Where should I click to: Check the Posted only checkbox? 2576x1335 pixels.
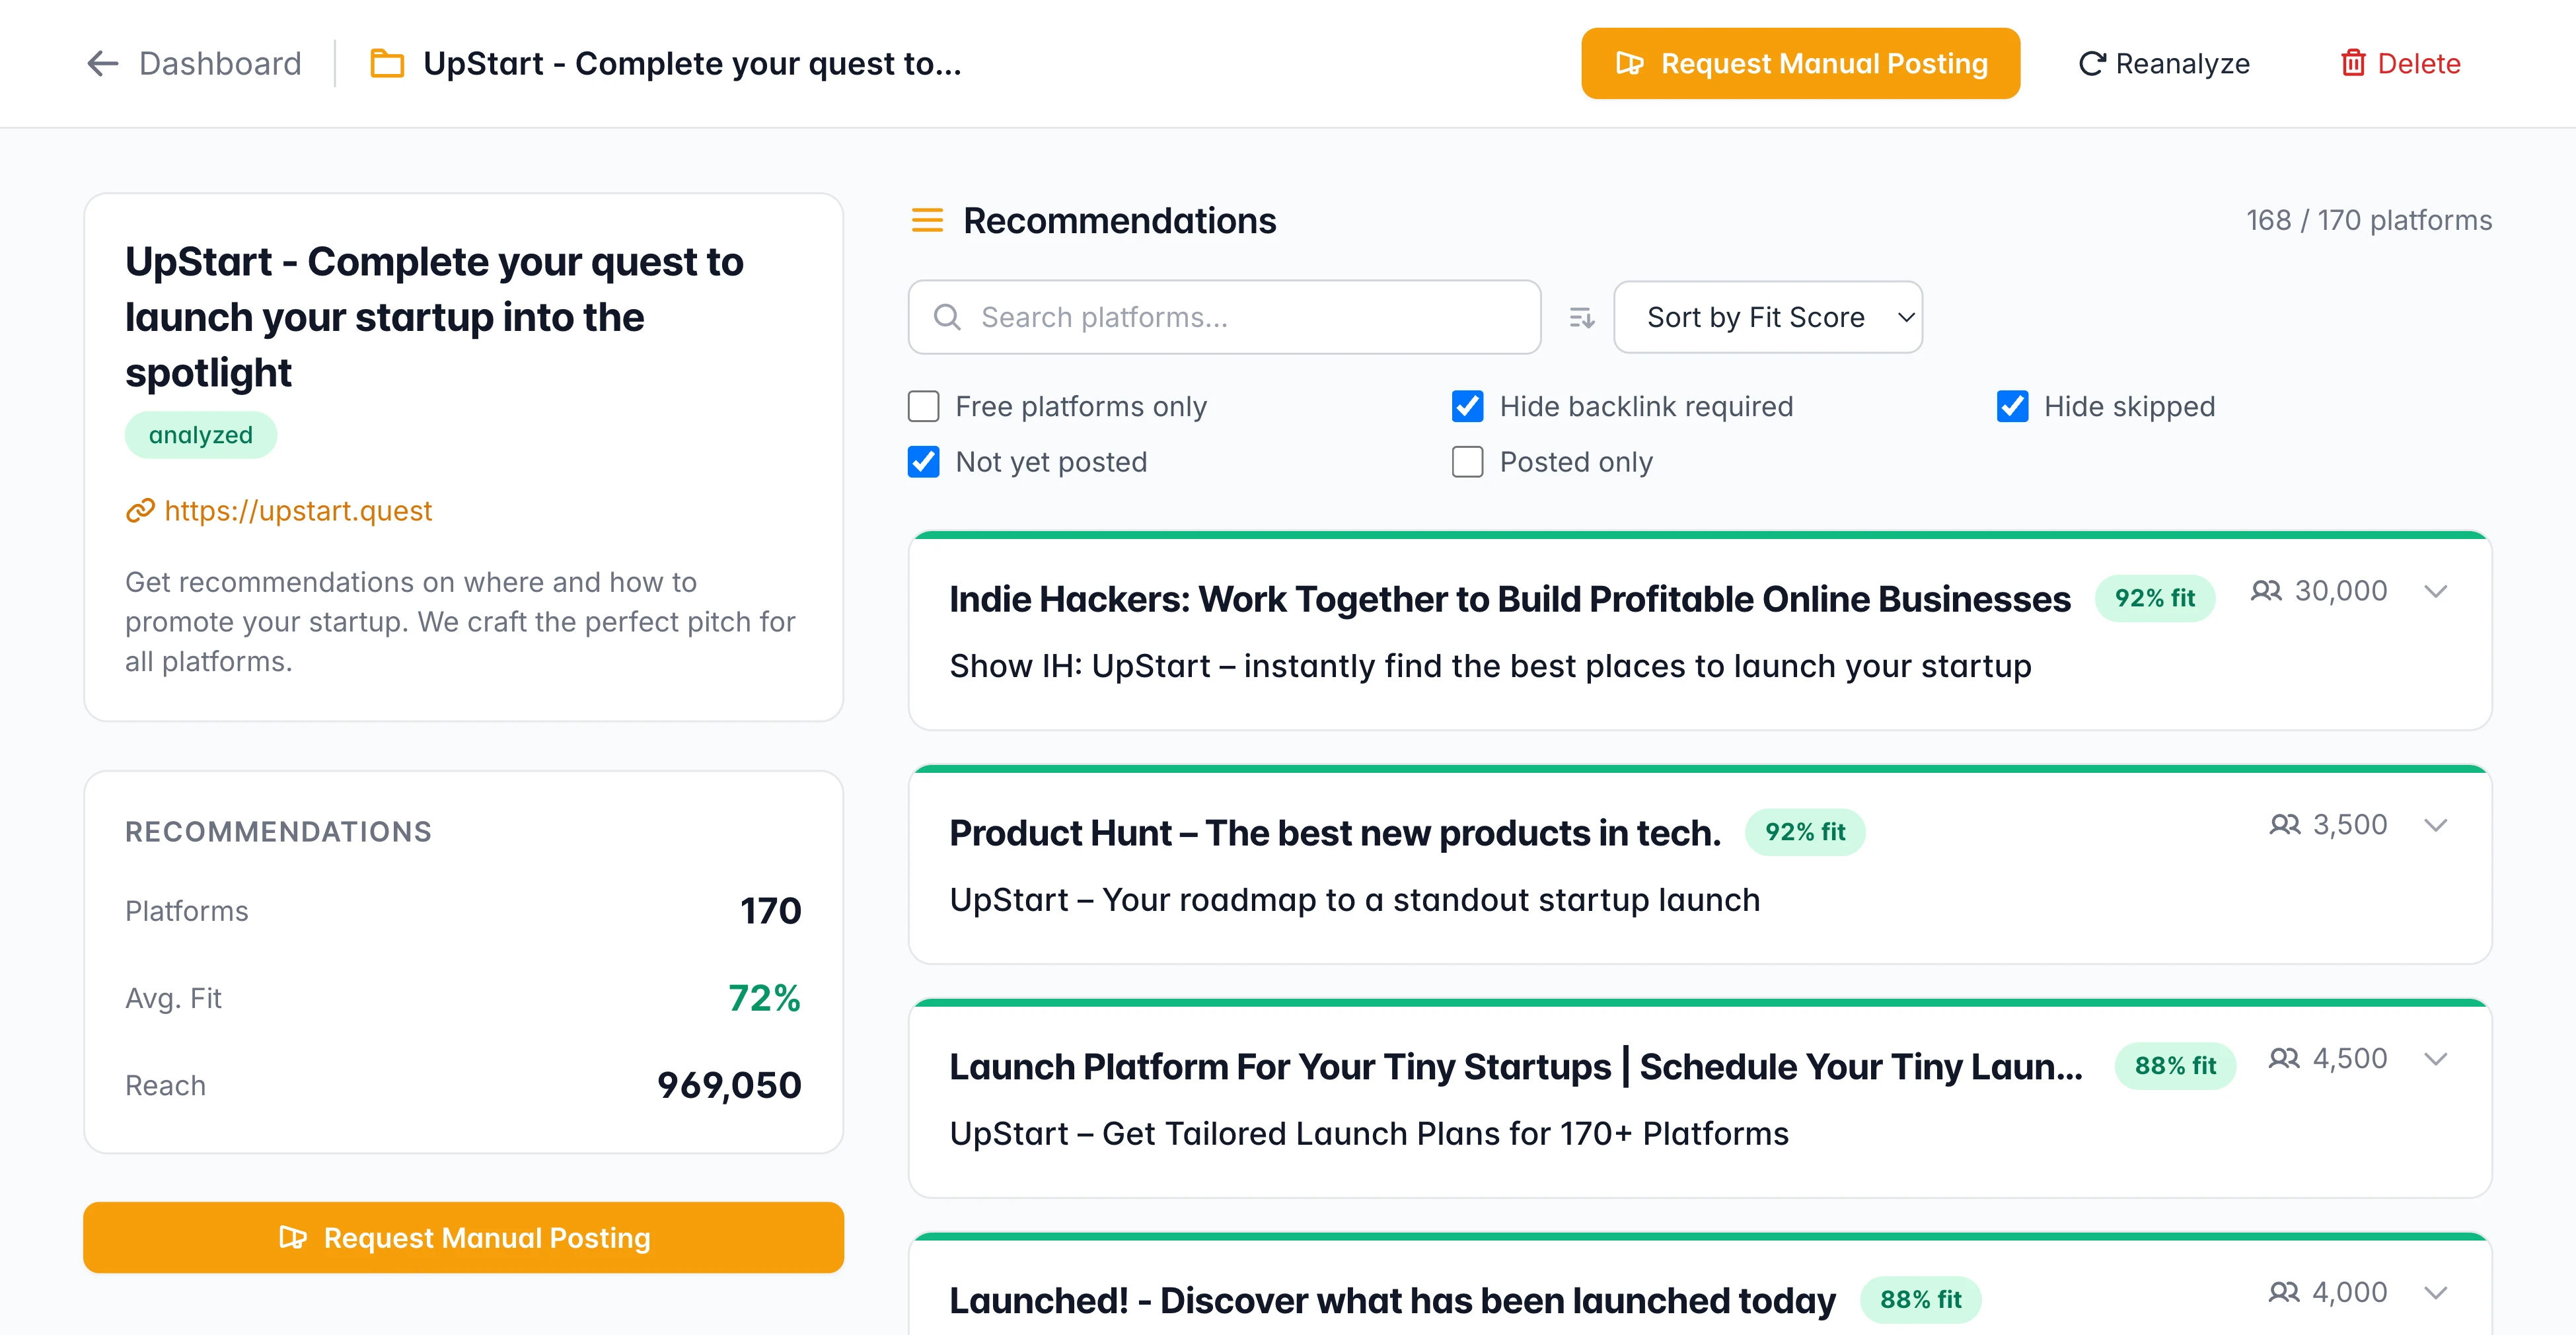[x=1467, y=462]
